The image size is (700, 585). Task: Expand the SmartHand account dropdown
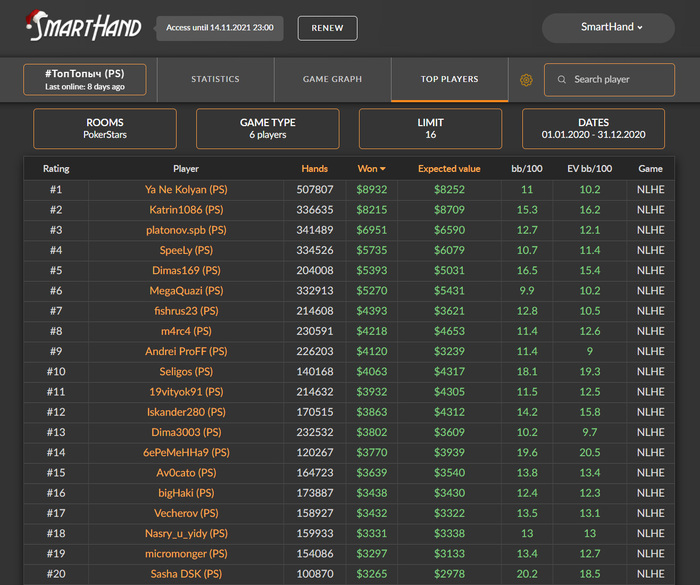(608, 28)
